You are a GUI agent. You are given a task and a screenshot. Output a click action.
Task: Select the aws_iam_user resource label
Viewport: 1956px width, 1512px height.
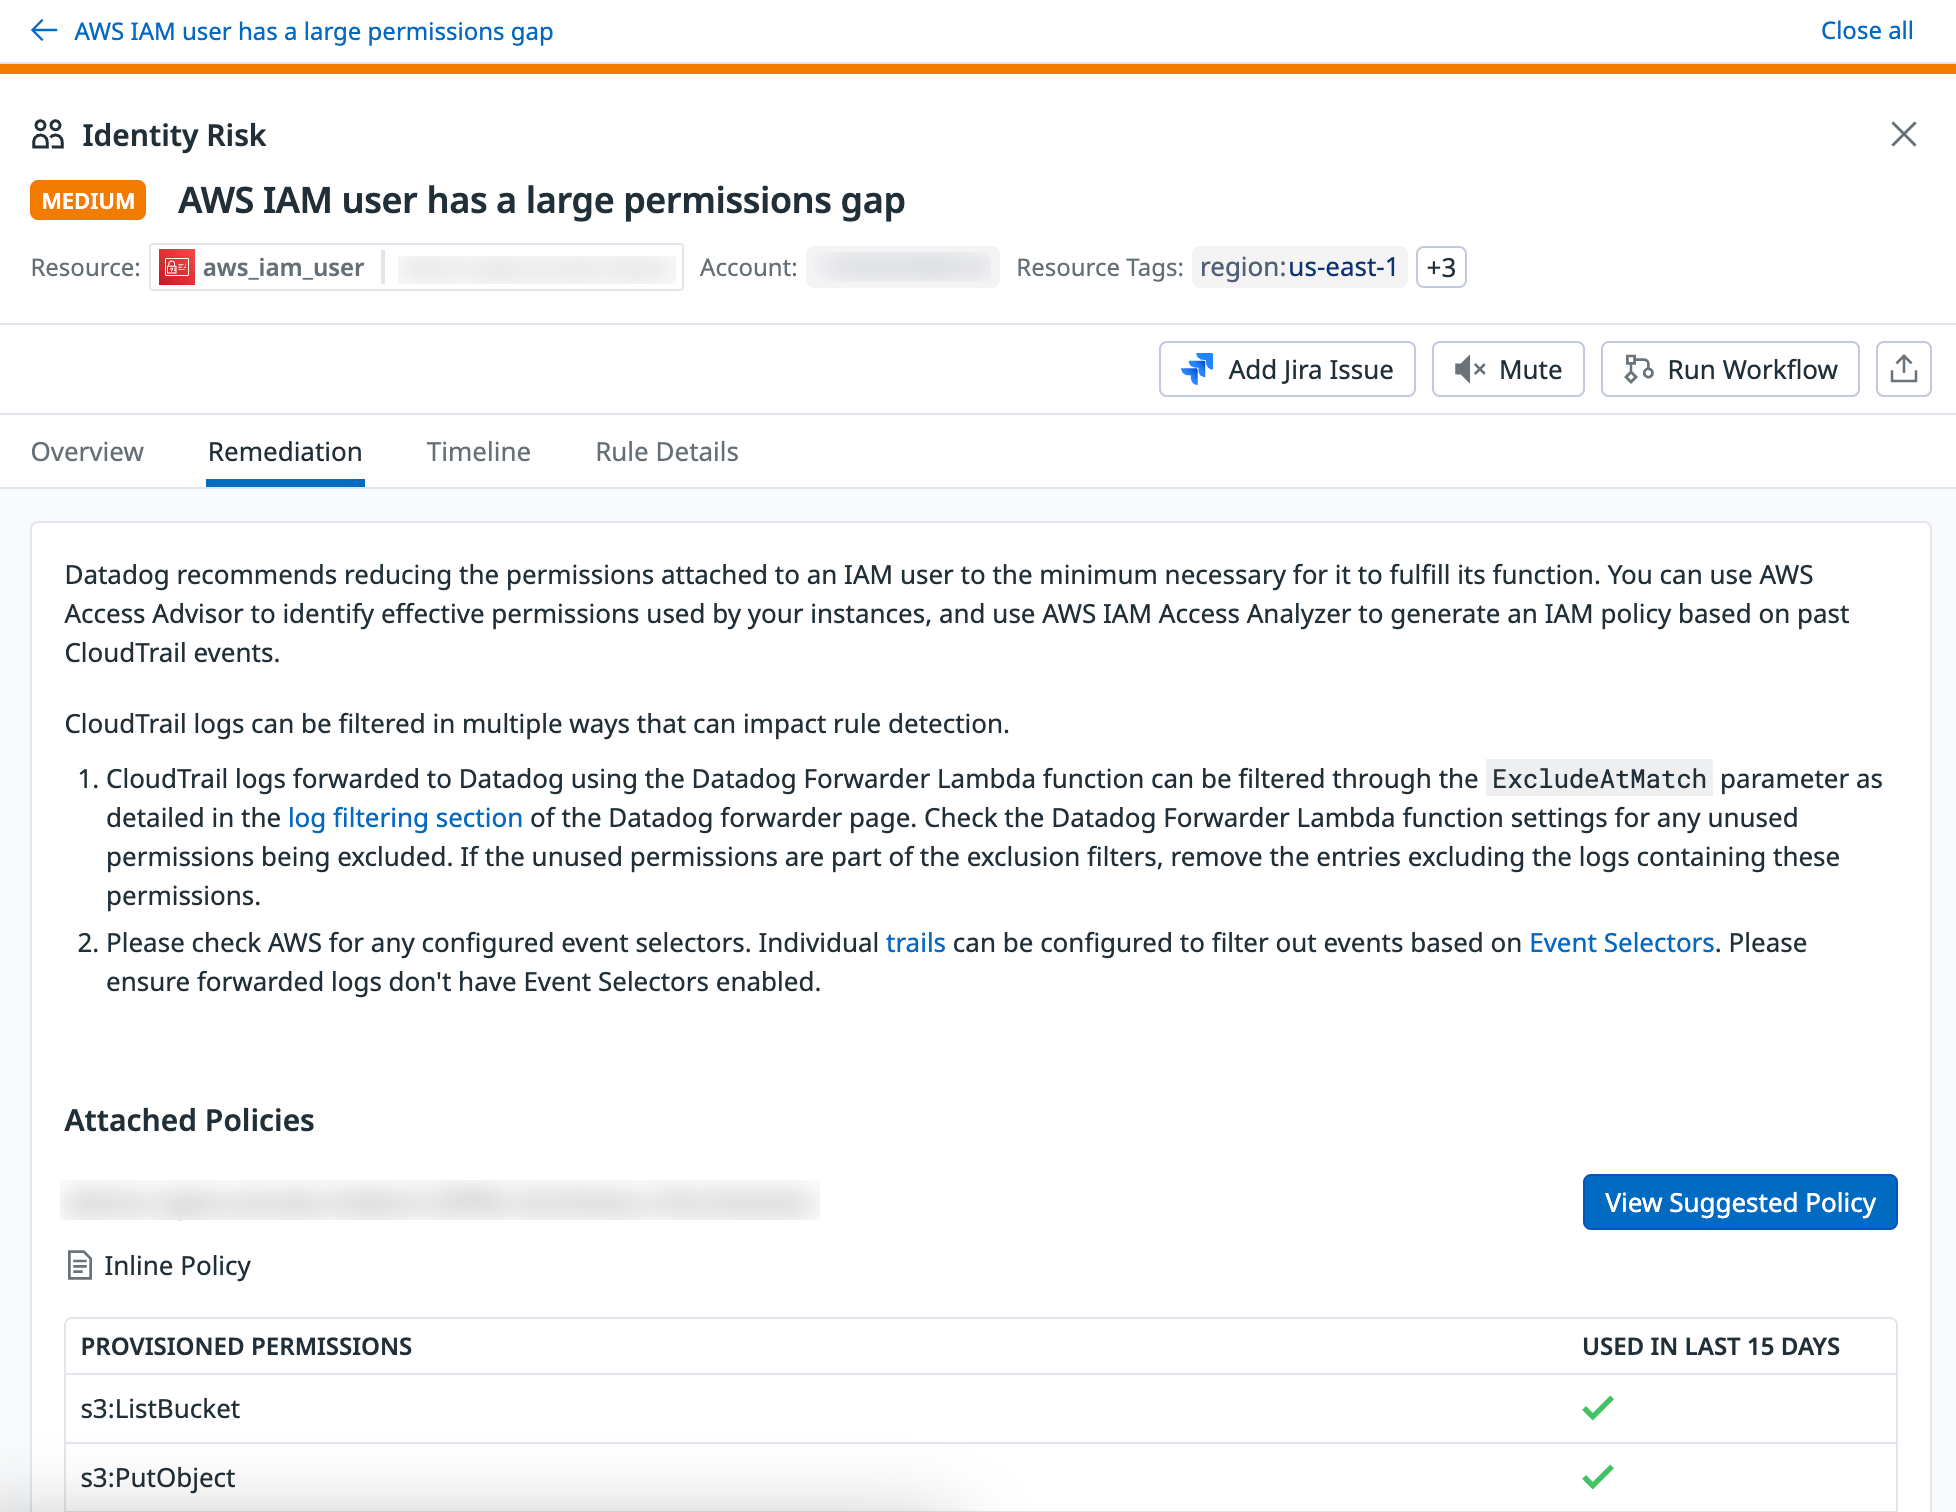(x=283, y=267)
